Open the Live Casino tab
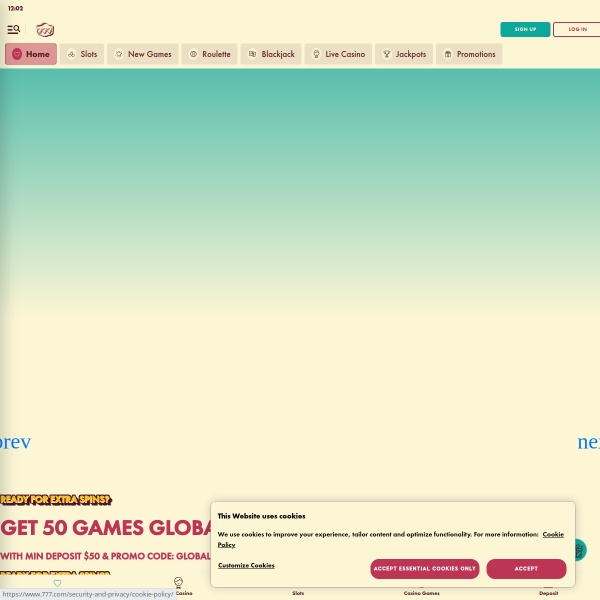The width and height of the screenshot is (600, 600). tap(338, 54)
